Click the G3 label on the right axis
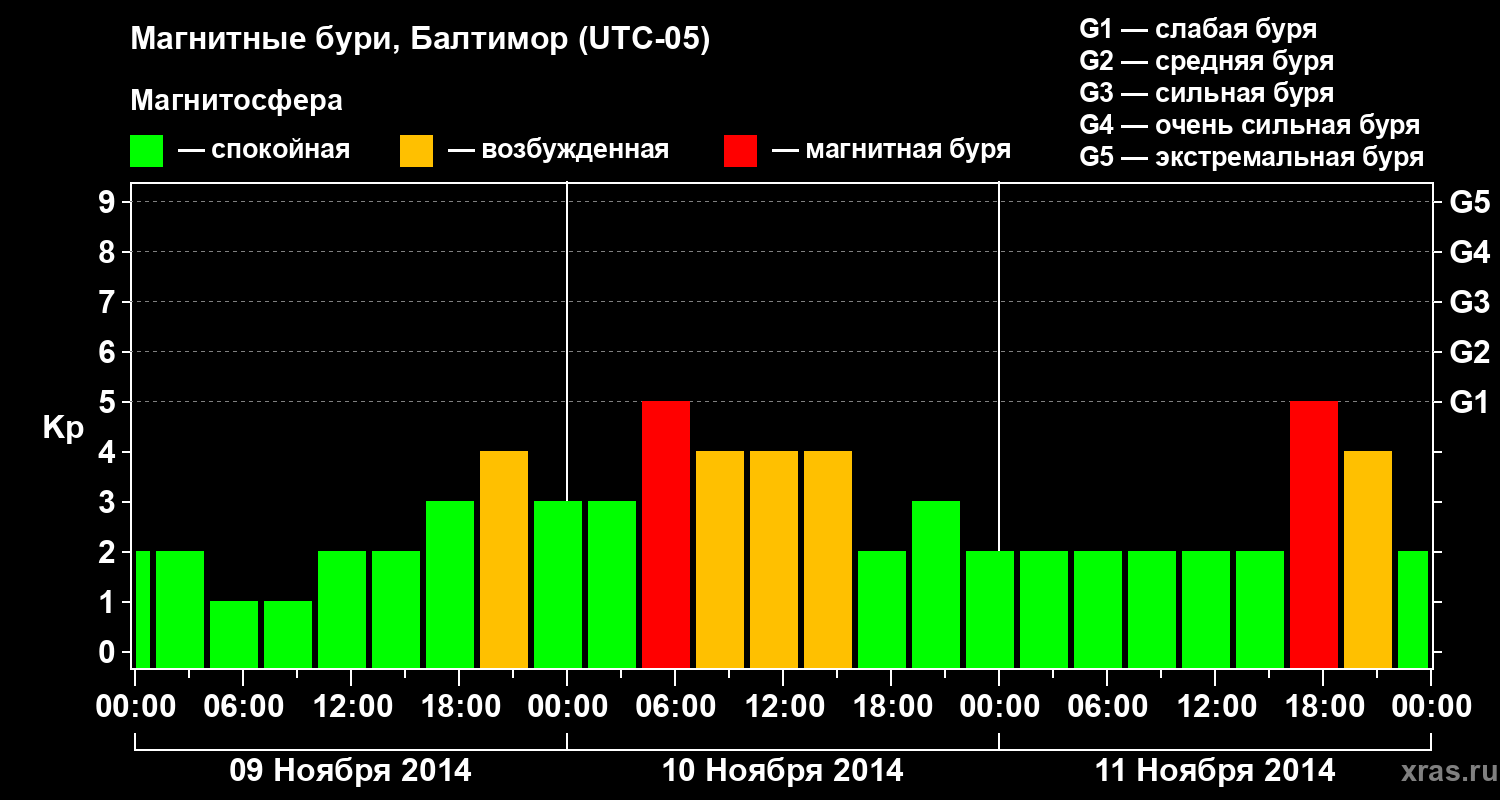This screenshot has width=1500, height=800. point(1470,303)
